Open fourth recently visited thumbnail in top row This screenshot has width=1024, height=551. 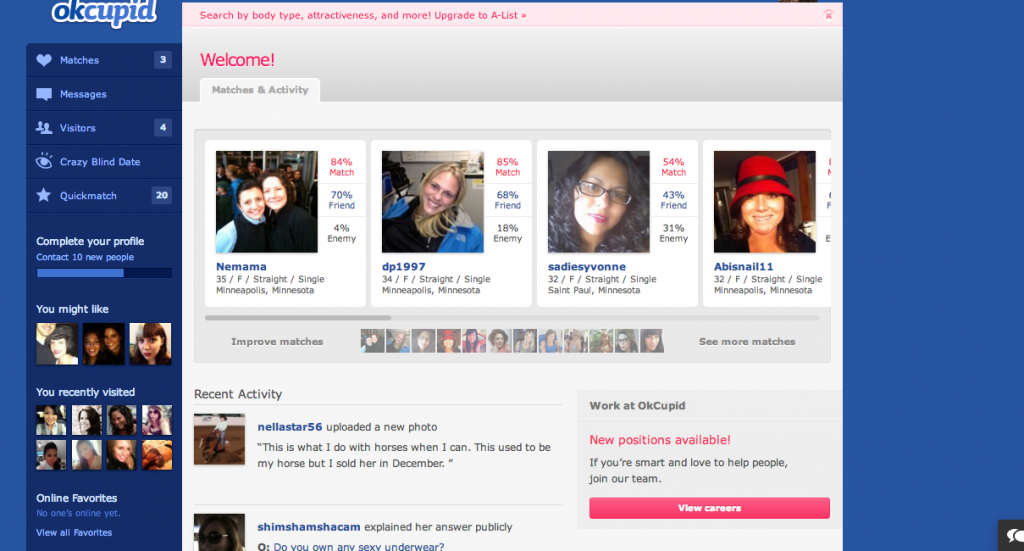(x=157, y=420)
